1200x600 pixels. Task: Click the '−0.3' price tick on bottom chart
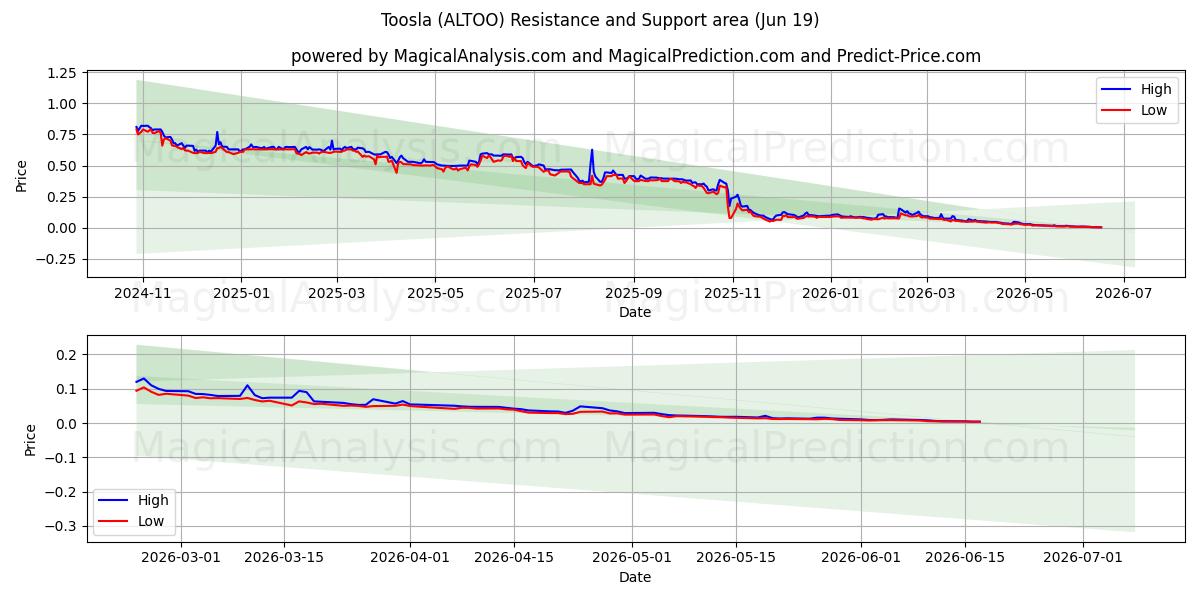coord(61,527)
